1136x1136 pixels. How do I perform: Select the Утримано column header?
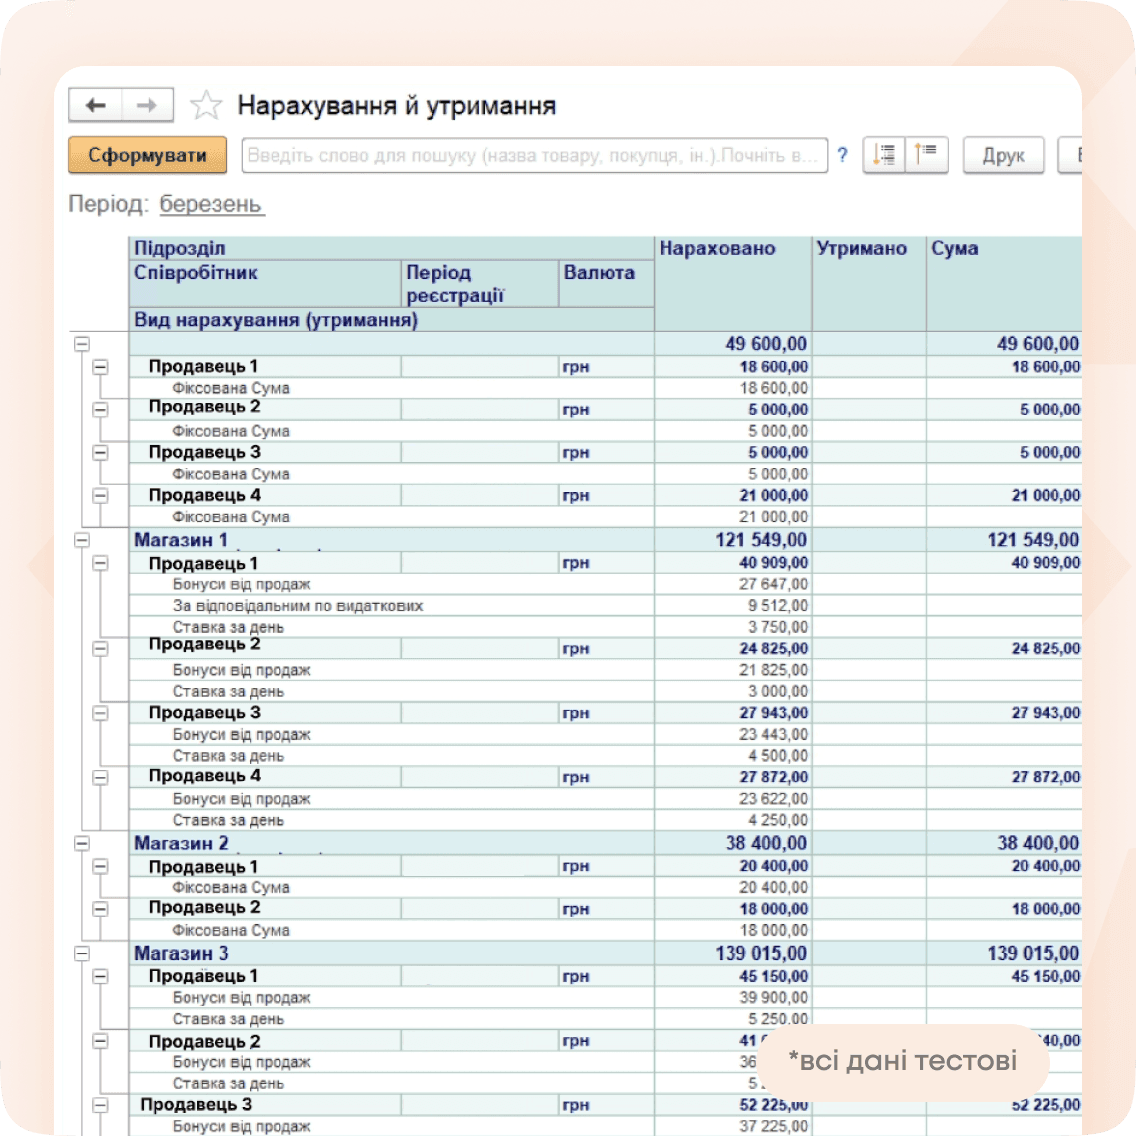point(869,283)
